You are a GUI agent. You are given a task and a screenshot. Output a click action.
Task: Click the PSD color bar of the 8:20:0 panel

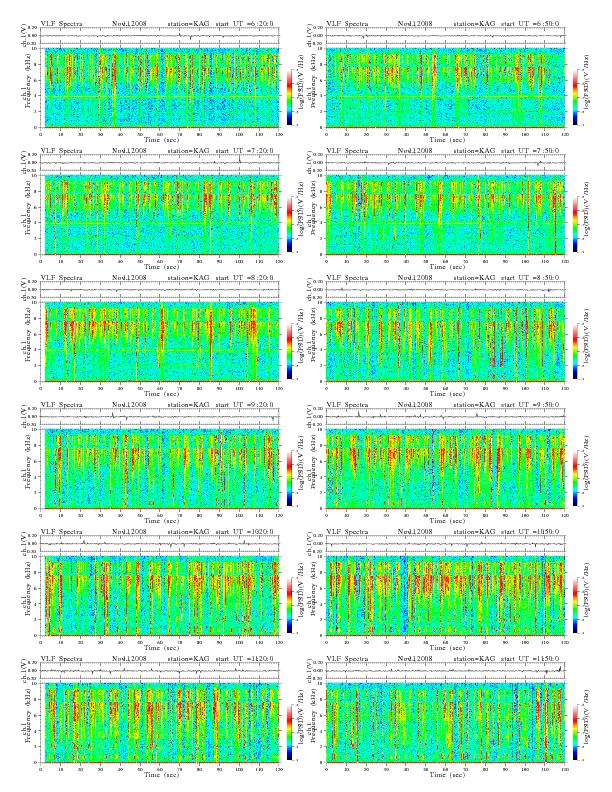tap(289, 351)
